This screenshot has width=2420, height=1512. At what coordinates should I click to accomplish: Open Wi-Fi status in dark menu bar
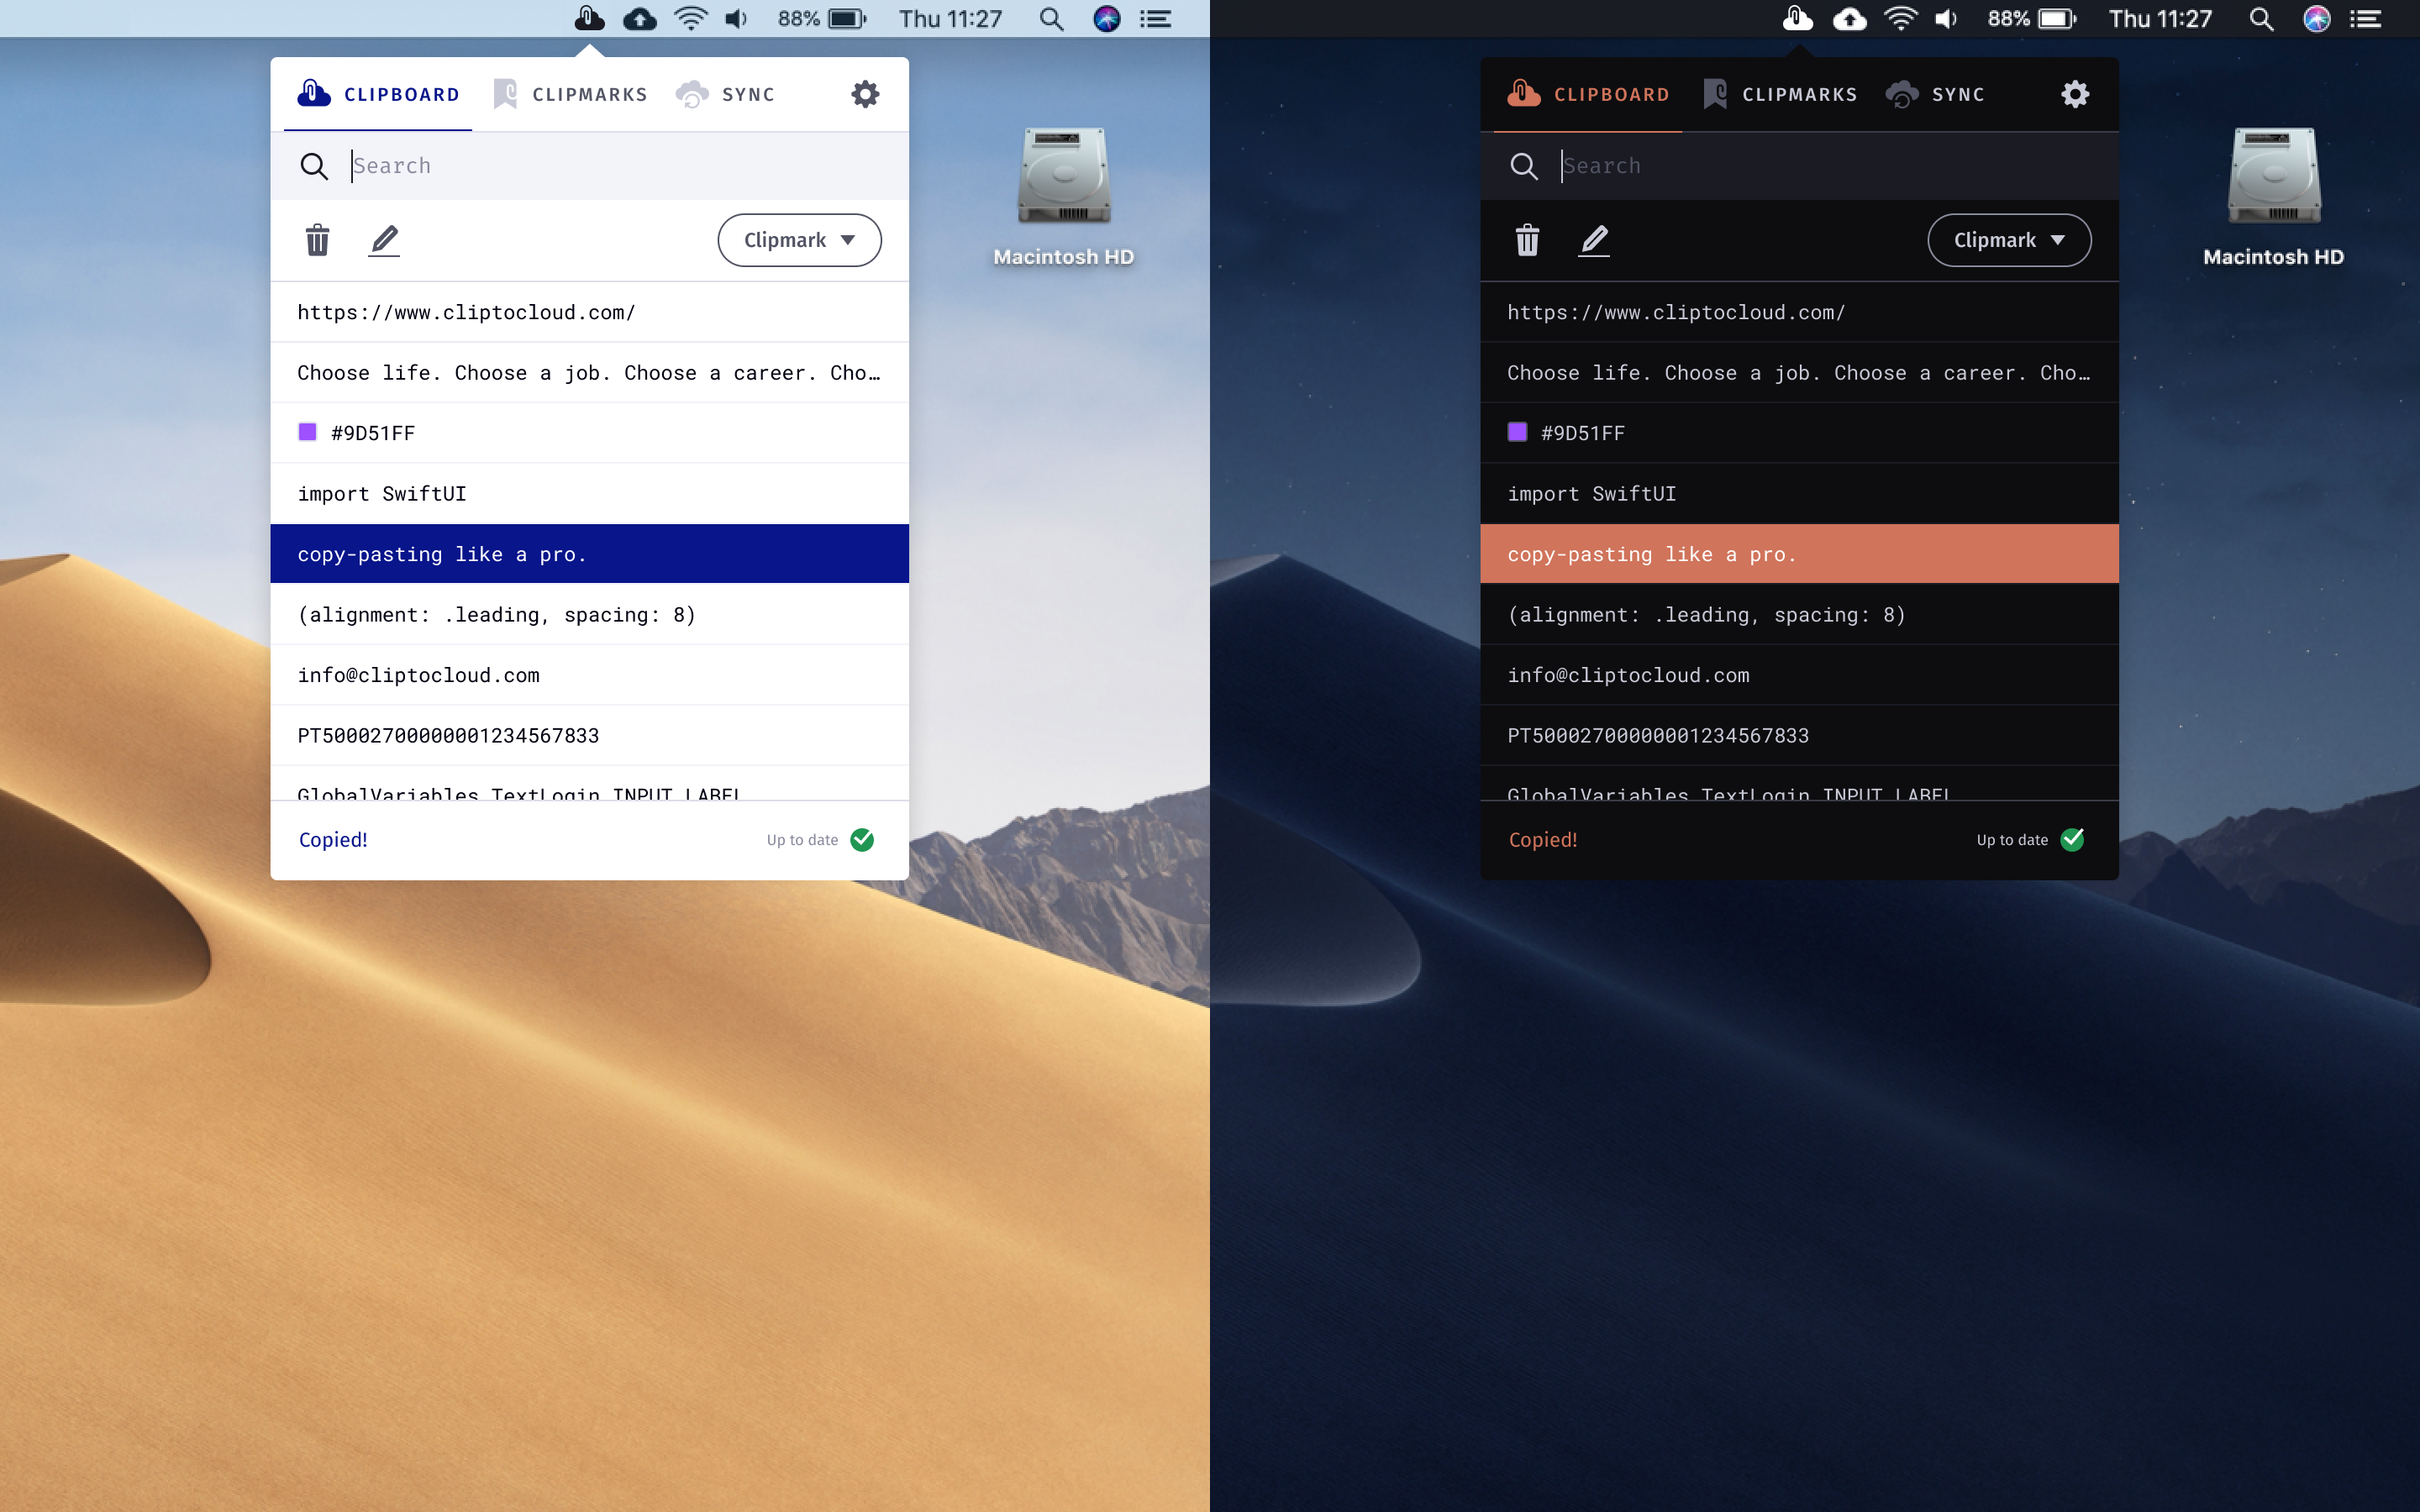pos(1901,19)
